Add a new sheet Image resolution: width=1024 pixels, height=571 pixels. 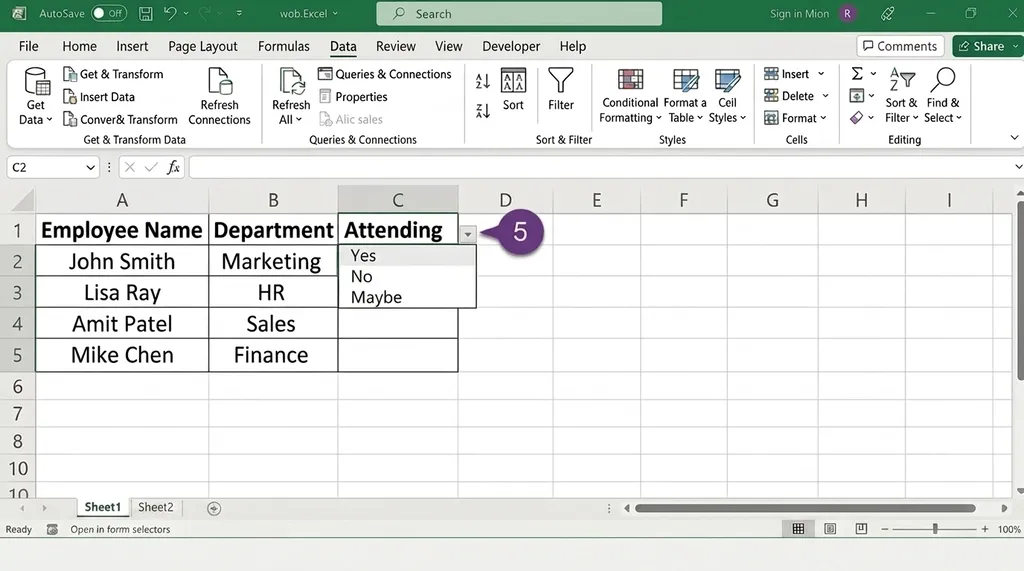214,508
